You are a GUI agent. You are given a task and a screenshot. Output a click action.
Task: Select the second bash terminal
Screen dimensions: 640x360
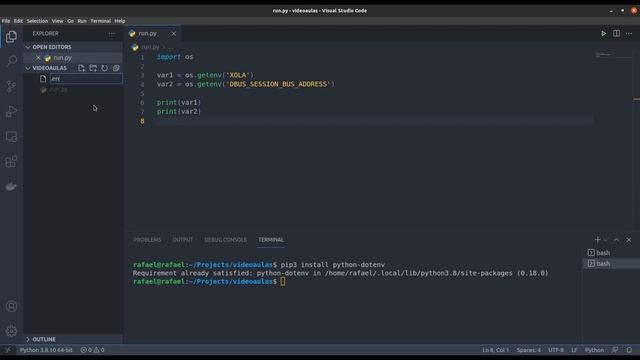[x=611, y=264]
